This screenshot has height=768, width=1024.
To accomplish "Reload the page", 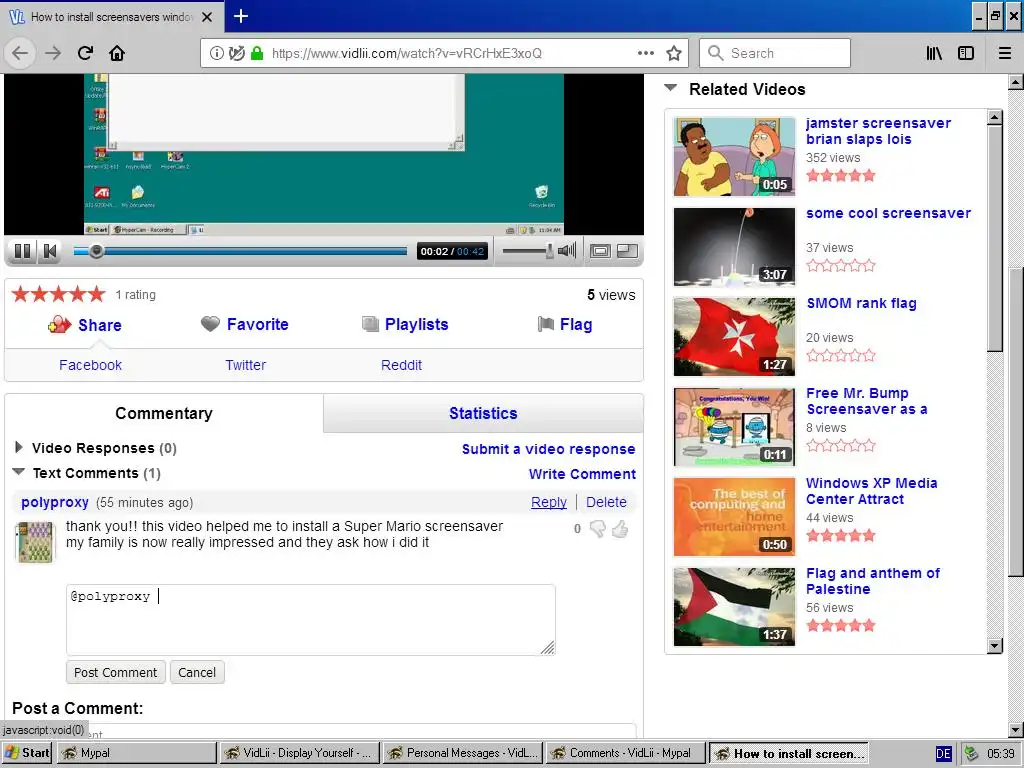I will pos(86,53).
